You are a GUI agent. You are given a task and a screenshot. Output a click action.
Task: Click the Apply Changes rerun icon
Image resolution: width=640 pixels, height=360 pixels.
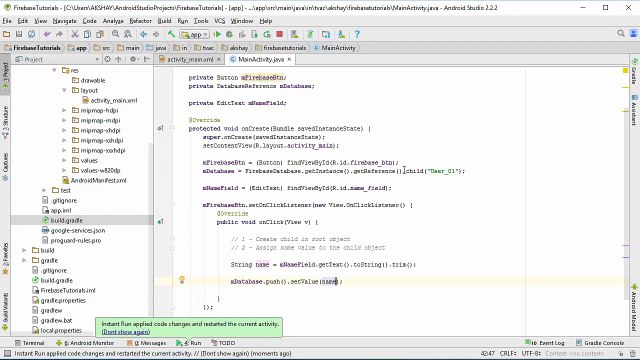[x=267, y=34]
